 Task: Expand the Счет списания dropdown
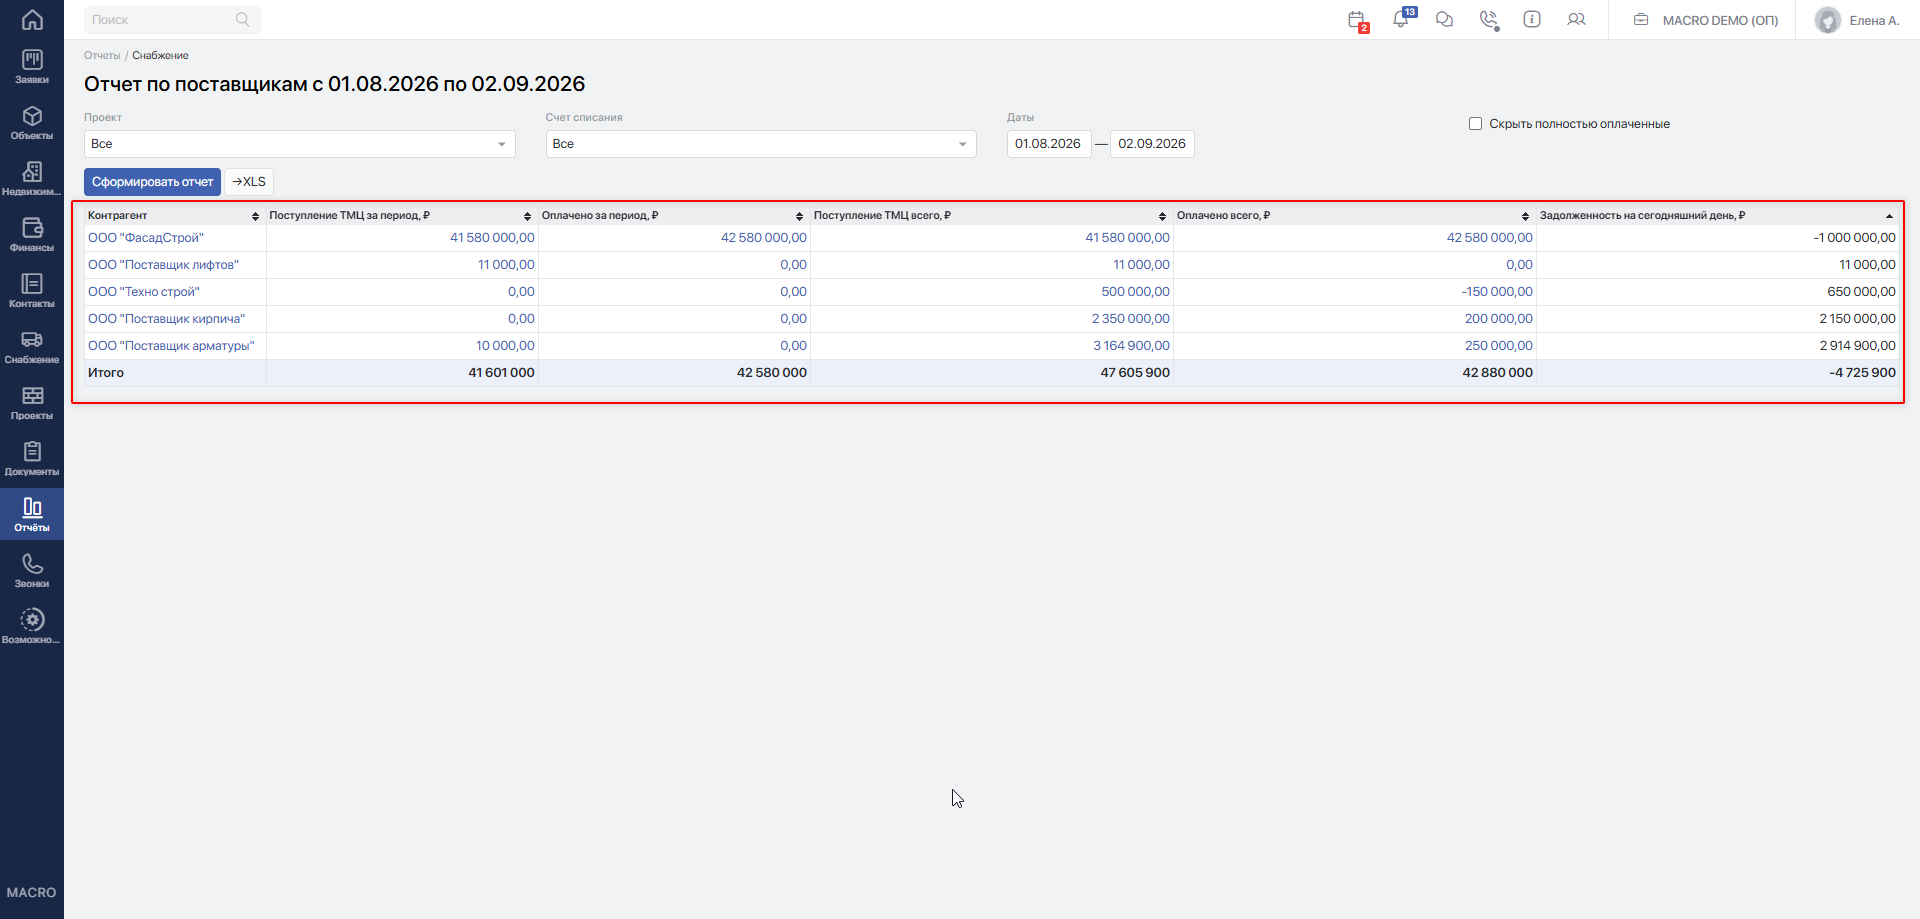click(x=761, y=144)
